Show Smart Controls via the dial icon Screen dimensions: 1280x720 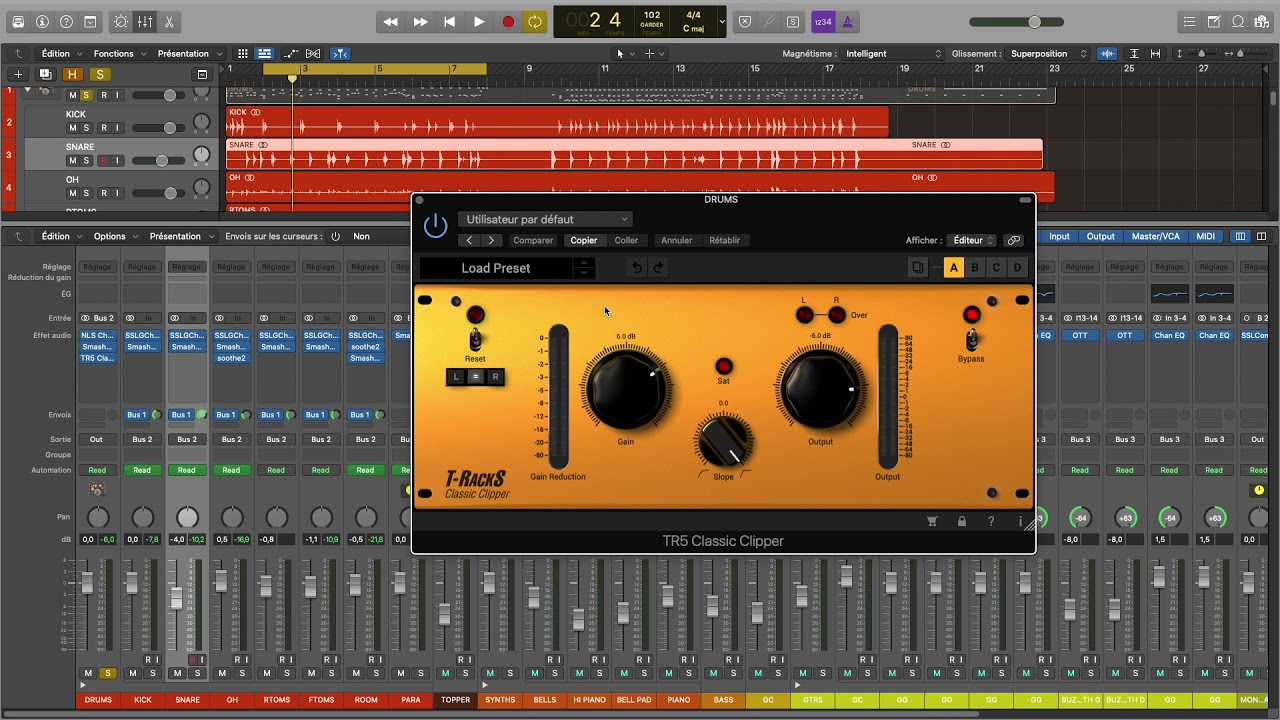pyautogui.click(x=121, y=22)
